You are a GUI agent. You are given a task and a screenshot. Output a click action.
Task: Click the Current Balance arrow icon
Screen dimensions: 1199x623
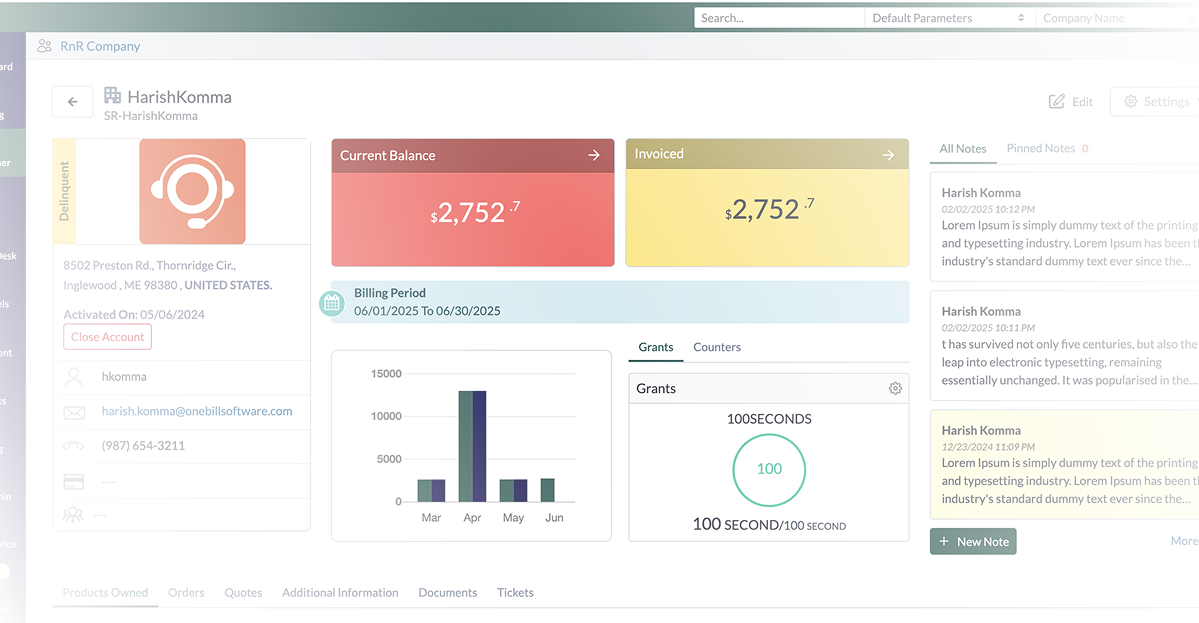[594, 155]
